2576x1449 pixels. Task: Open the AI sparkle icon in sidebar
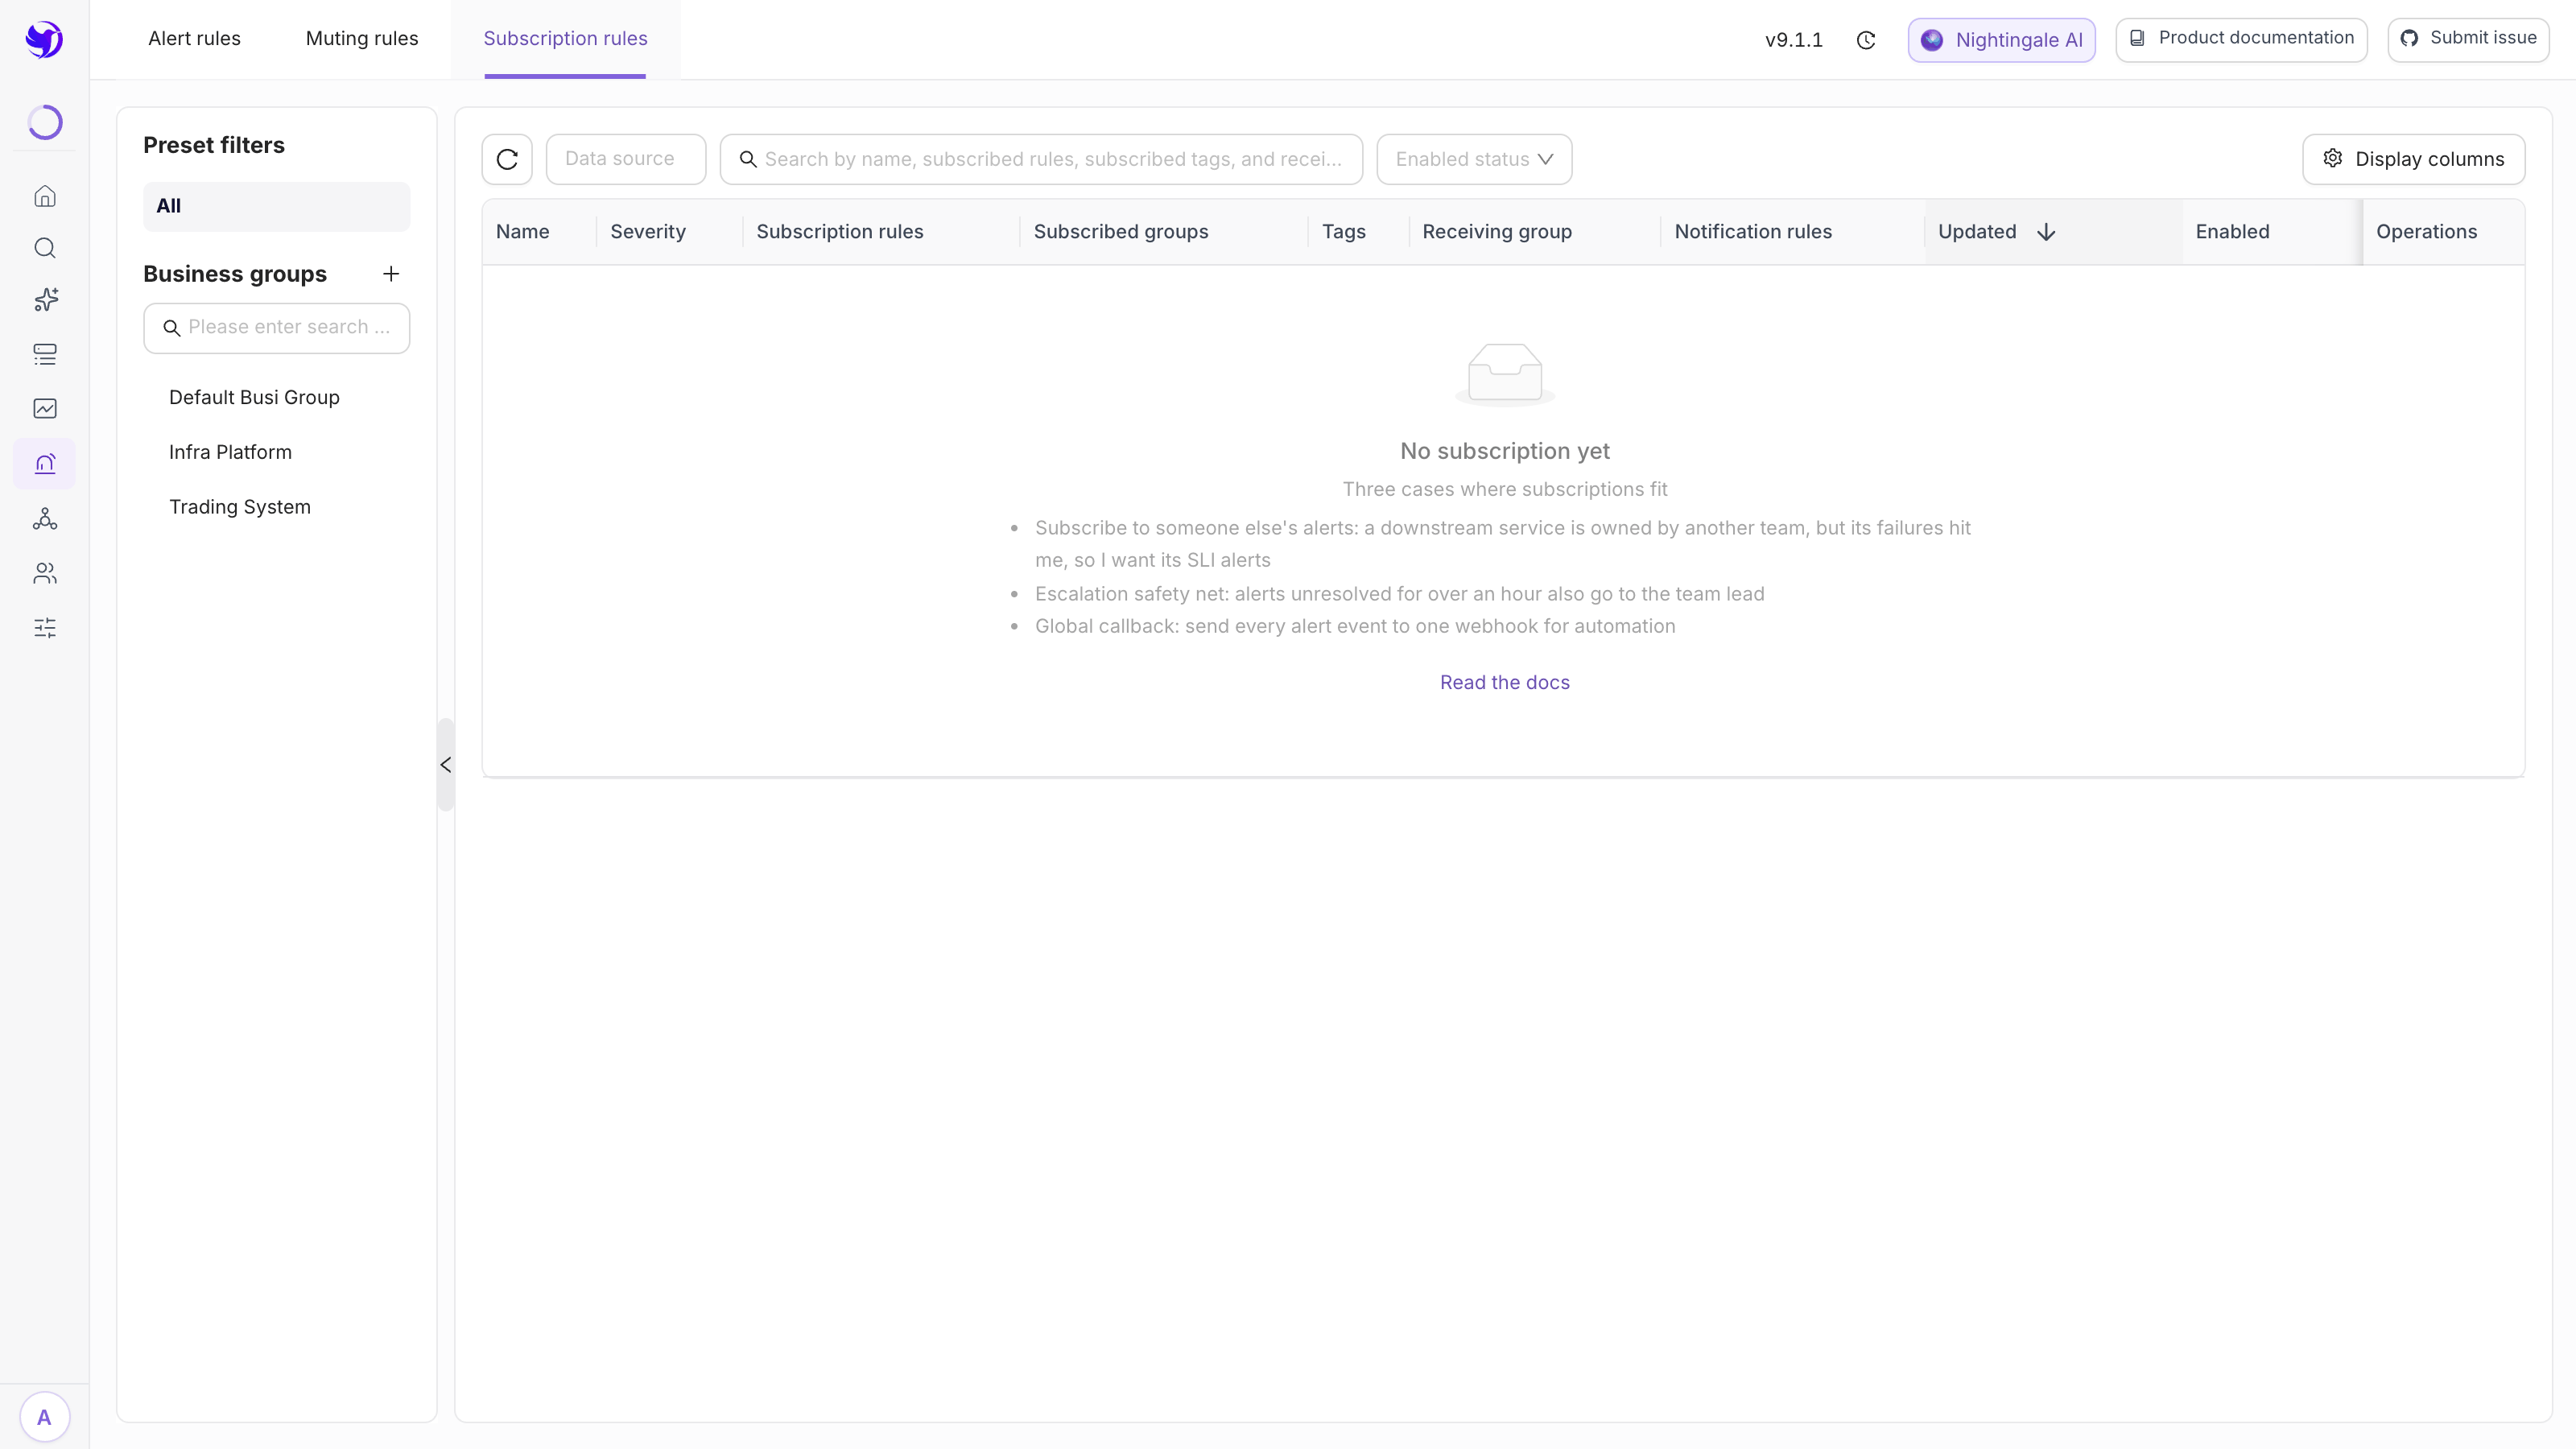coord(45,300)
